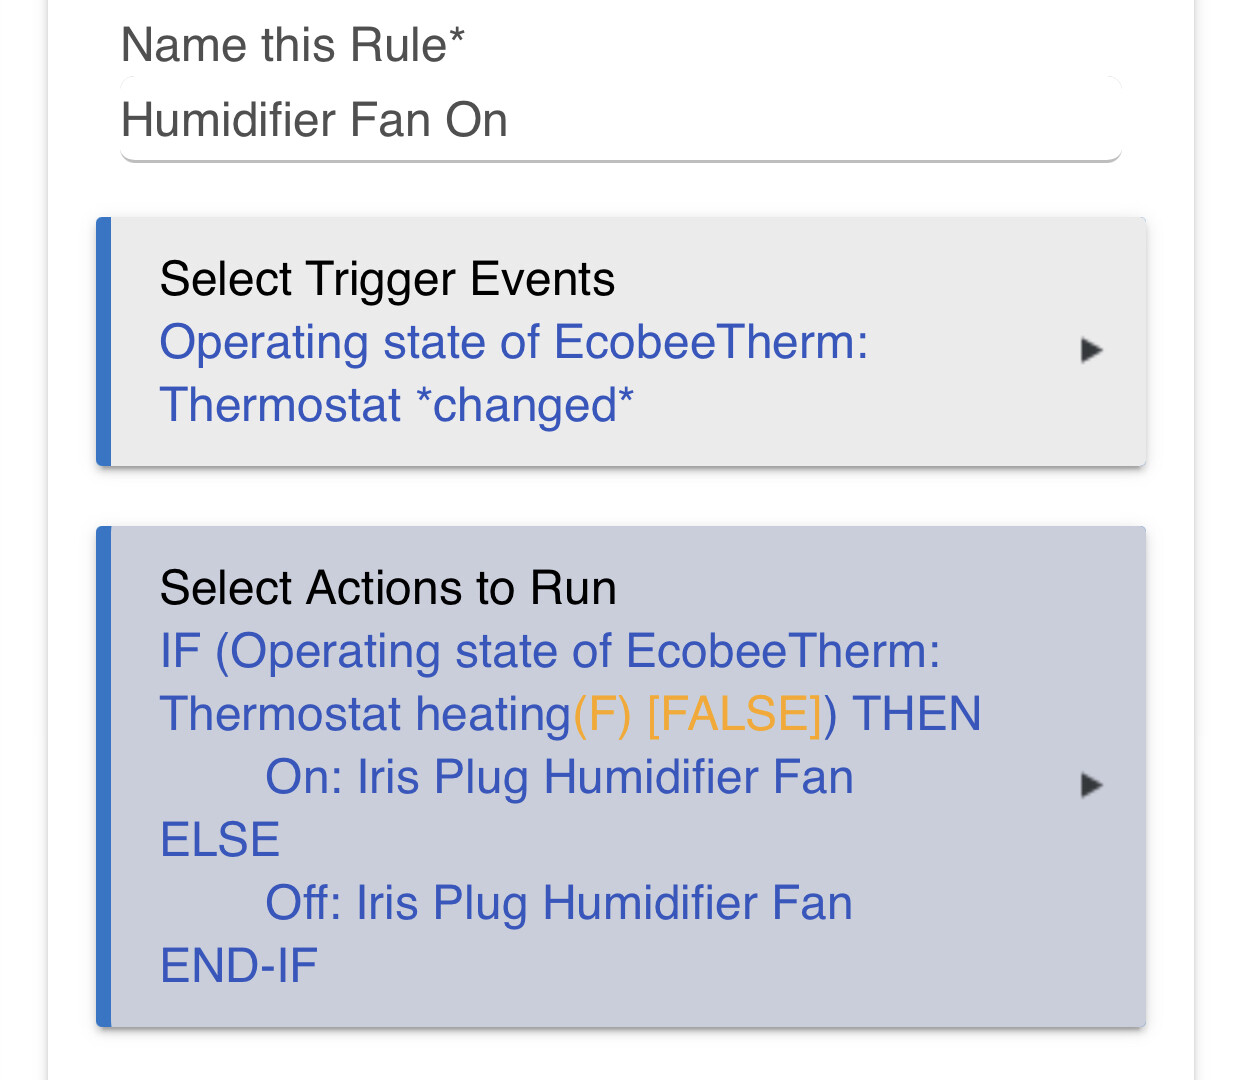
Task: Click the Humidifier Fan On name field
Action: point(621,120)
